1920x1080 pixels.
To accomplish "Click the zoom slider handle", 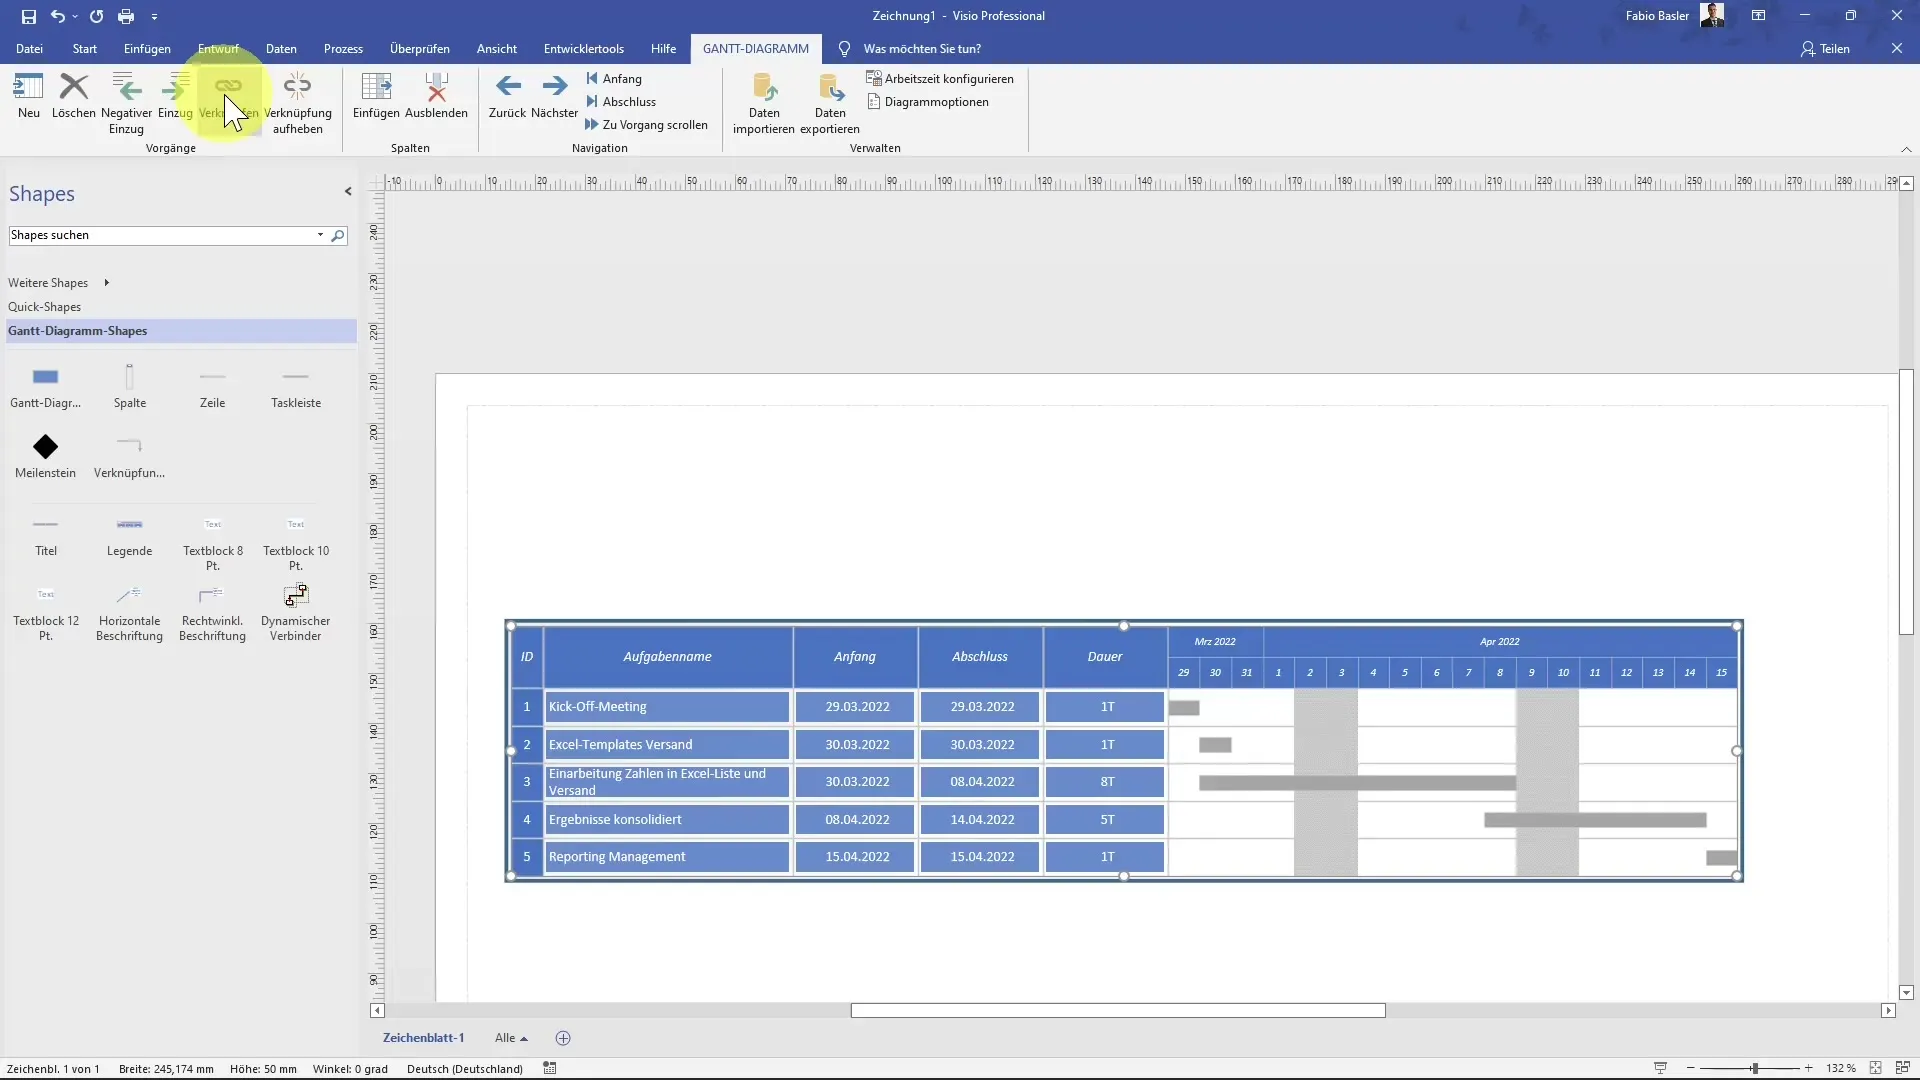I will point(1754,1068).
